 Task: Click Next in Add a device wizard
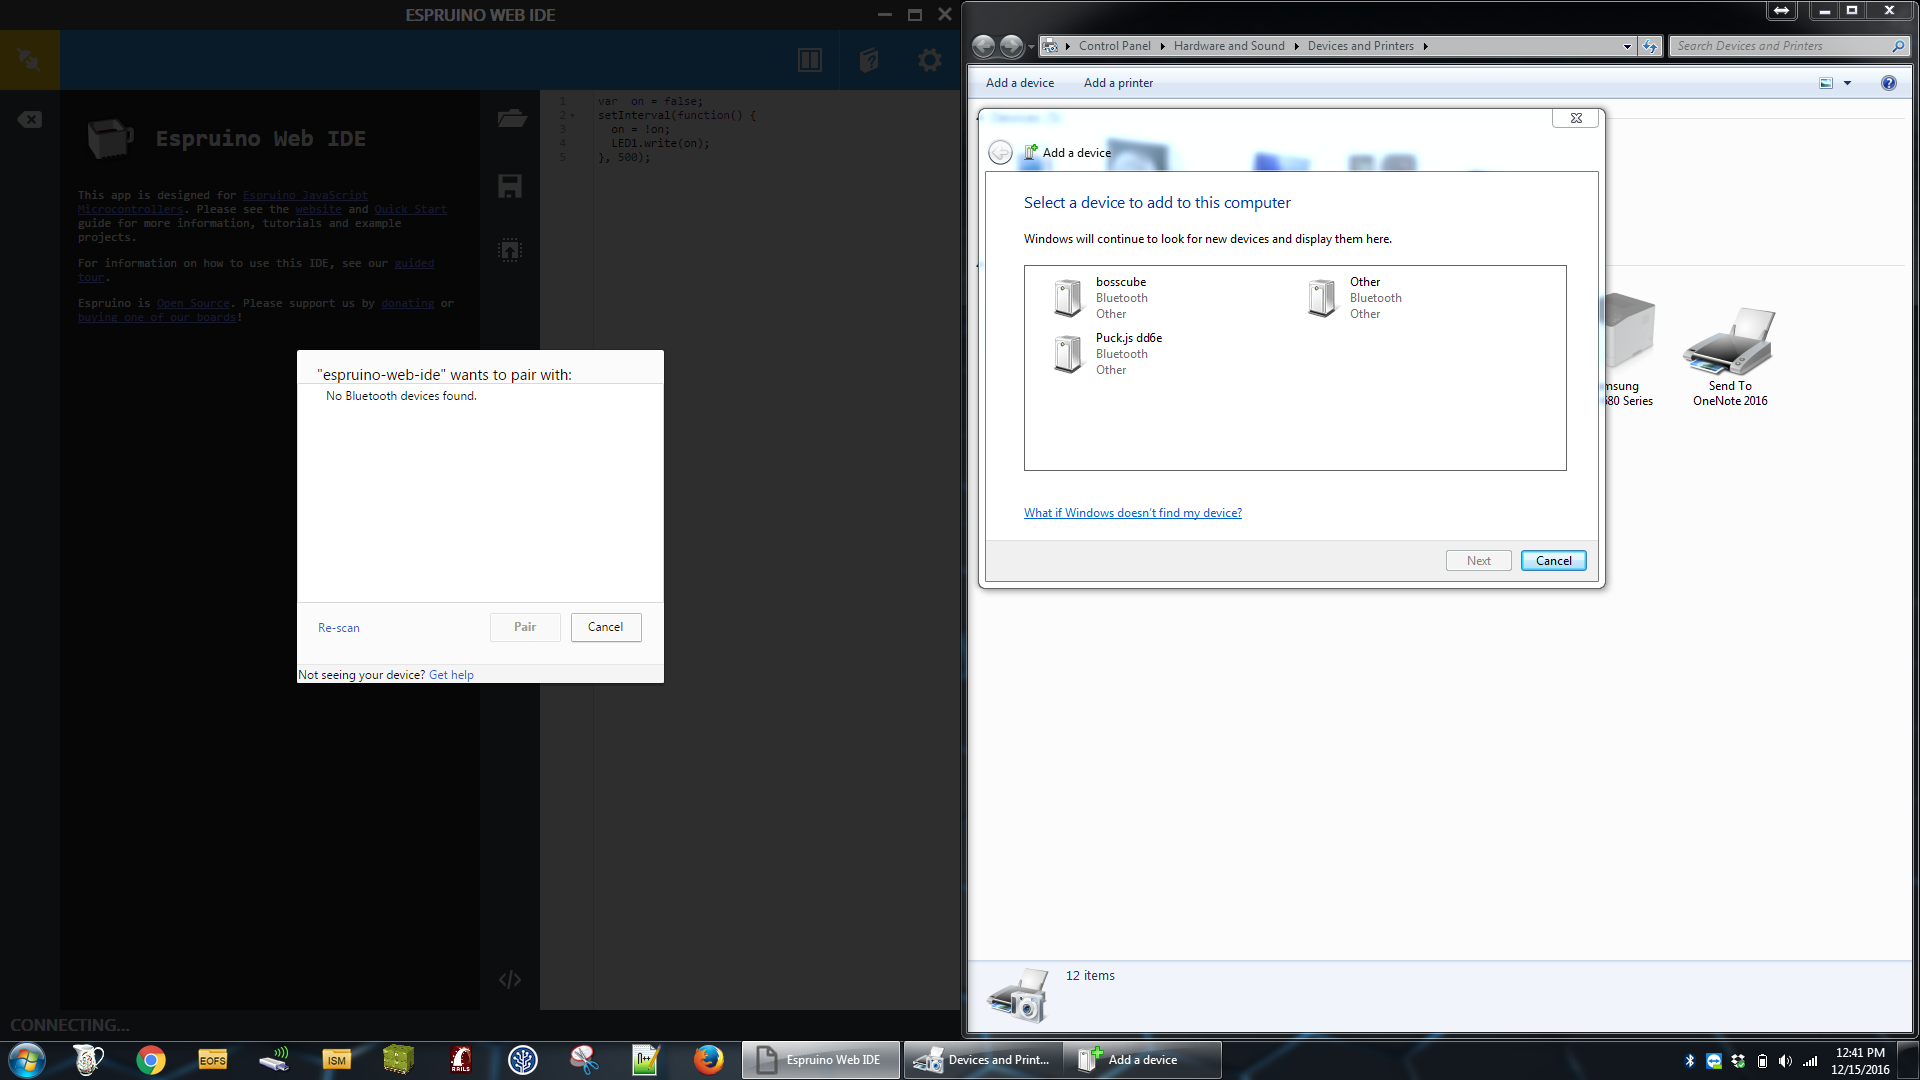pos(1479,561)
